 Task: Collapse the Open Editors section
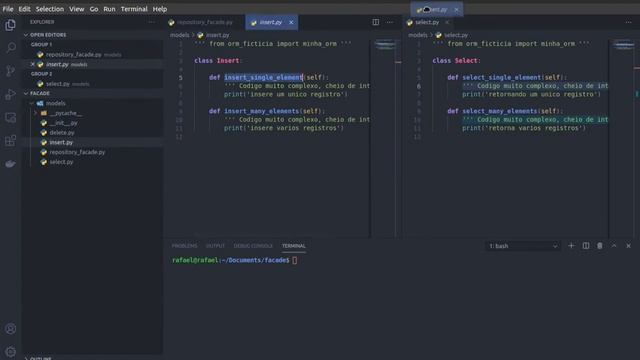[x=48, y=35]
